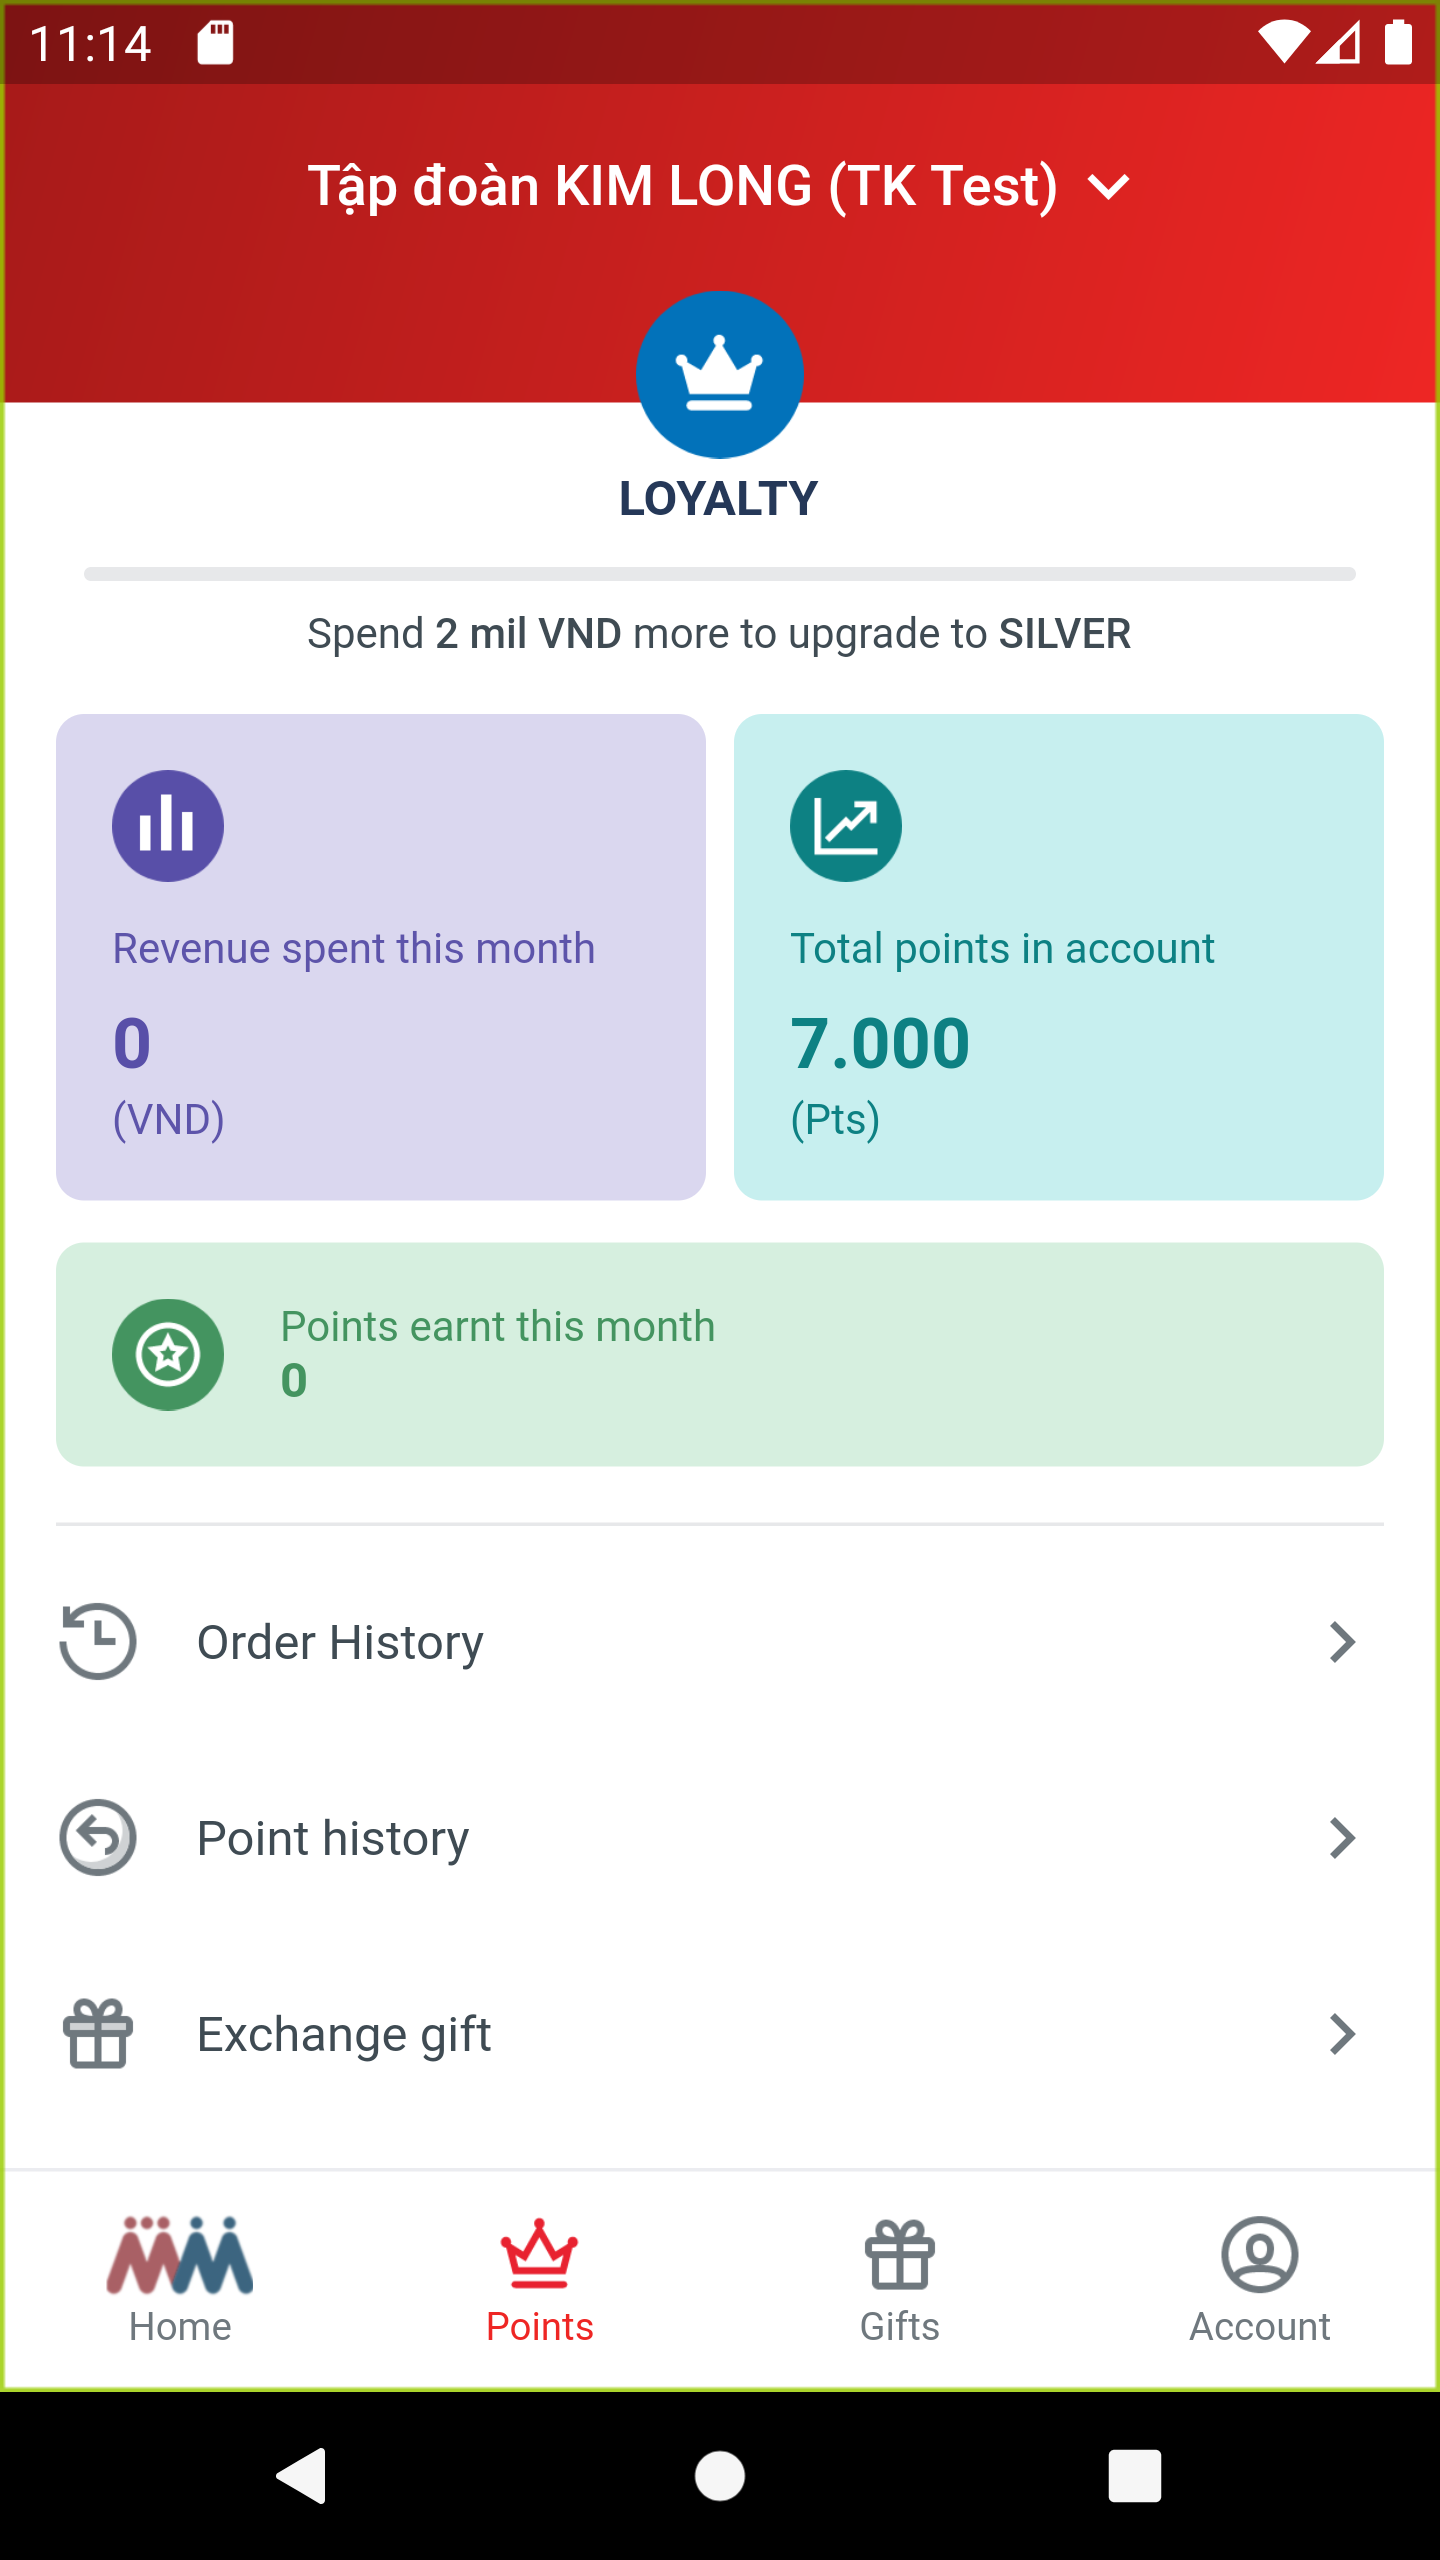This screenshot has height=2560, width=1440.
Task: Click the loyalty tier progress bar
Action: tap(719, 574)
